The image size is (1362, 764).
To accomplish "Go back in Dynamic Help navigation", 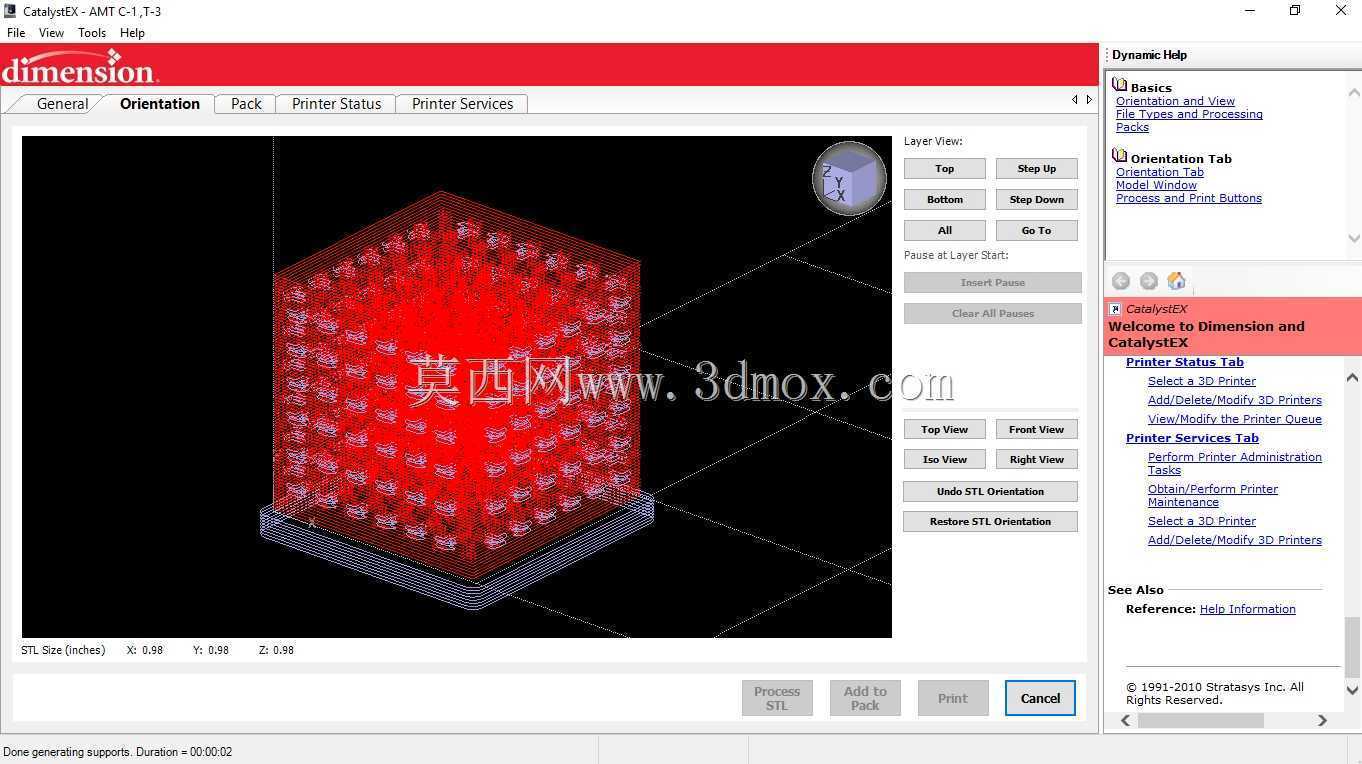I will click(1121, 281).
